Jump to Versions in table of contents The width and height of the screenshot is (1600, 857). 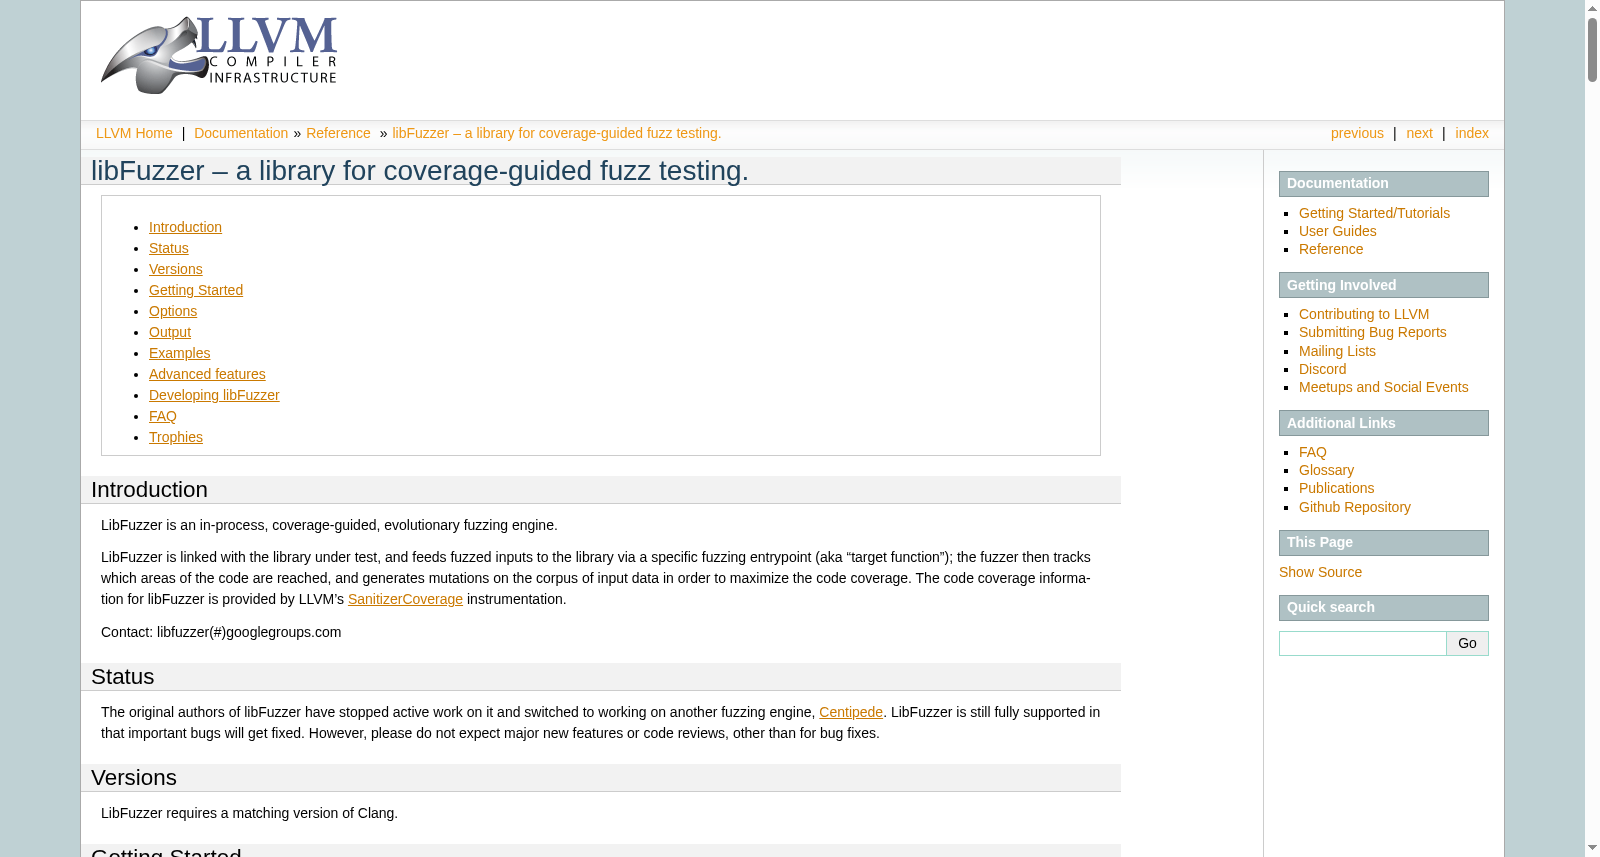tap(175, 269)
